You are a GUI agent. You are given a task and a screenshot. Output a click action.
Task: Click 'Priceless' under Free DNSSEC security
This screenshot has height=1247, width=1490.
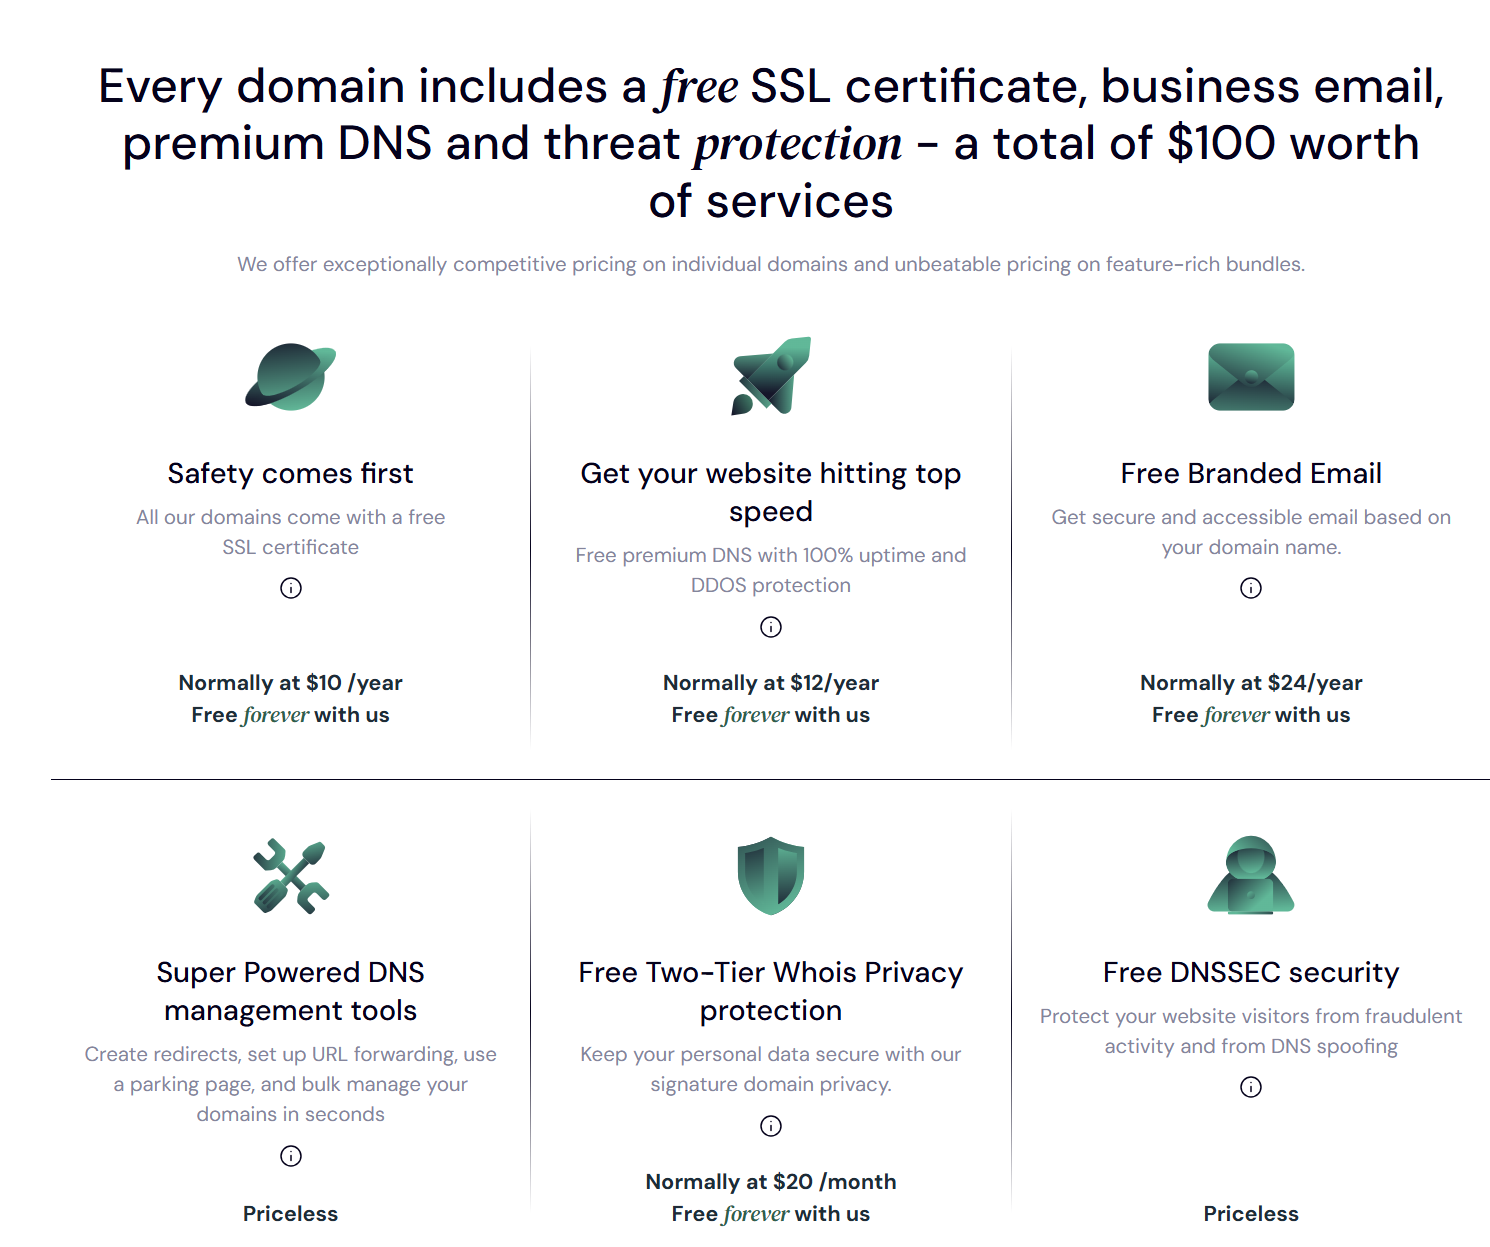pyautogui.click(x=1251, y=1214)
